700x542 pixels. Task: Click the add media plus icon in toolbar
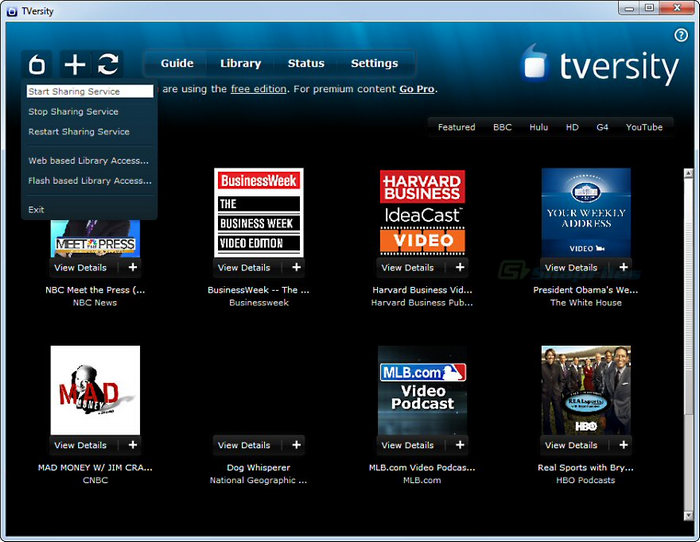pyautogui.click(x=75, y=64)
